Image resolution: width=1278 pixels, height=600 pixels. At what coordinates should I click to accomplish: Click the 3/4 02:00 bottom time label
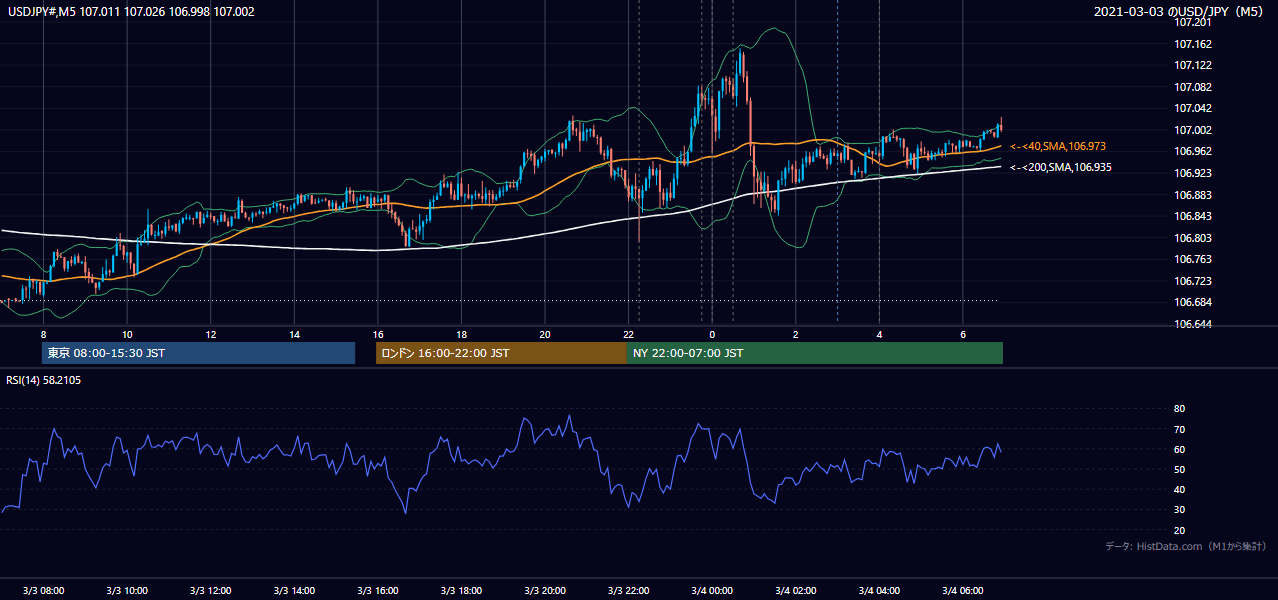[x=796, y=590]
